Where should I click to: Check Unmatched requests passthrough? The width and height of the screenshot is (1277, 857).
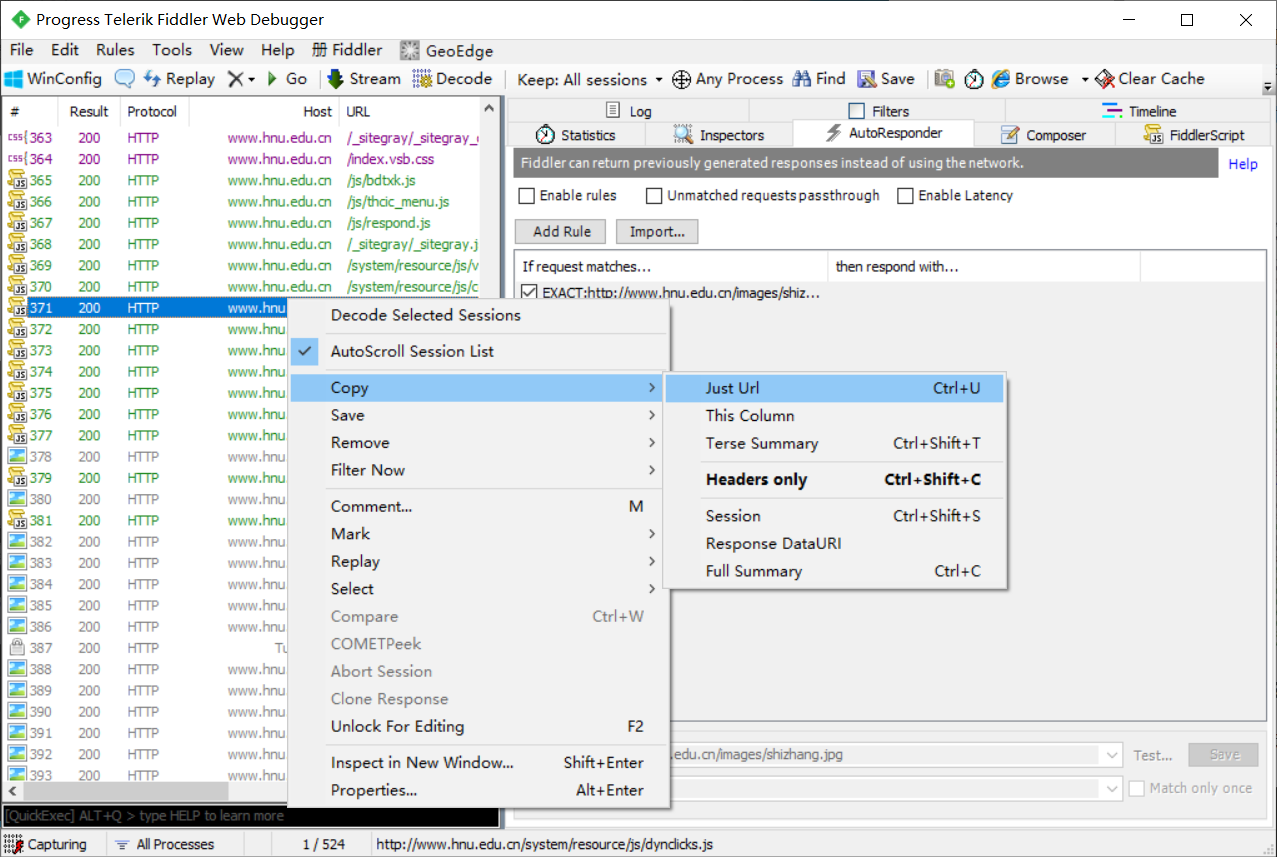point(655,195)
